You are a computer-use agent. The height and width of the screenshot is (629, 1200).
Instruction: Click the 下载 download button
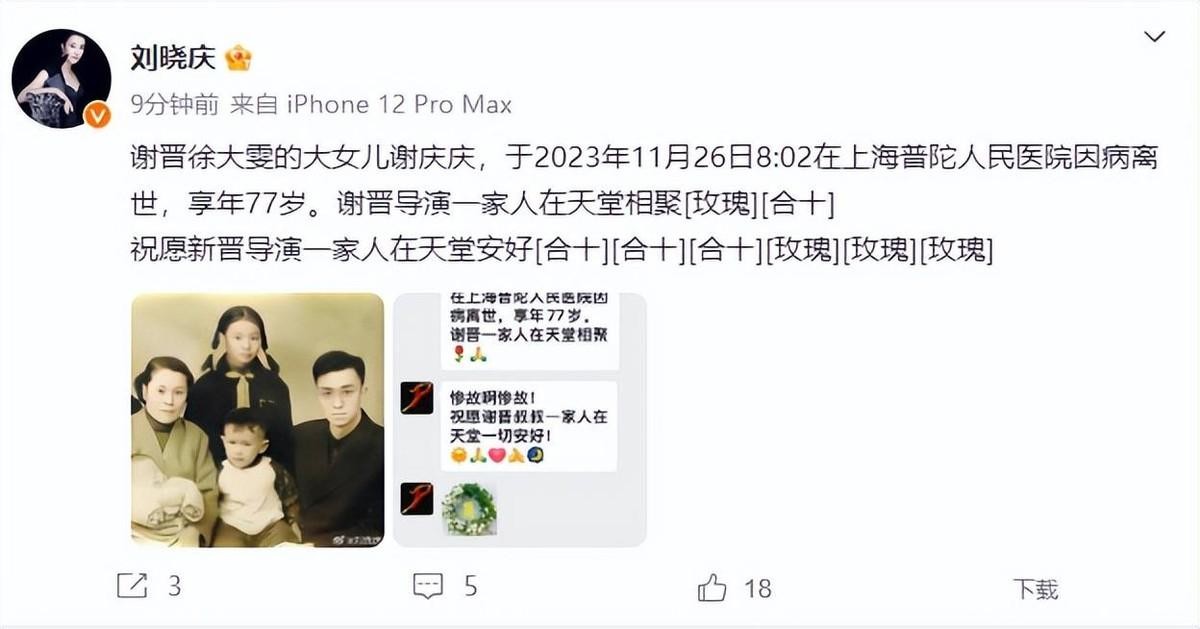pos(1035,588)
